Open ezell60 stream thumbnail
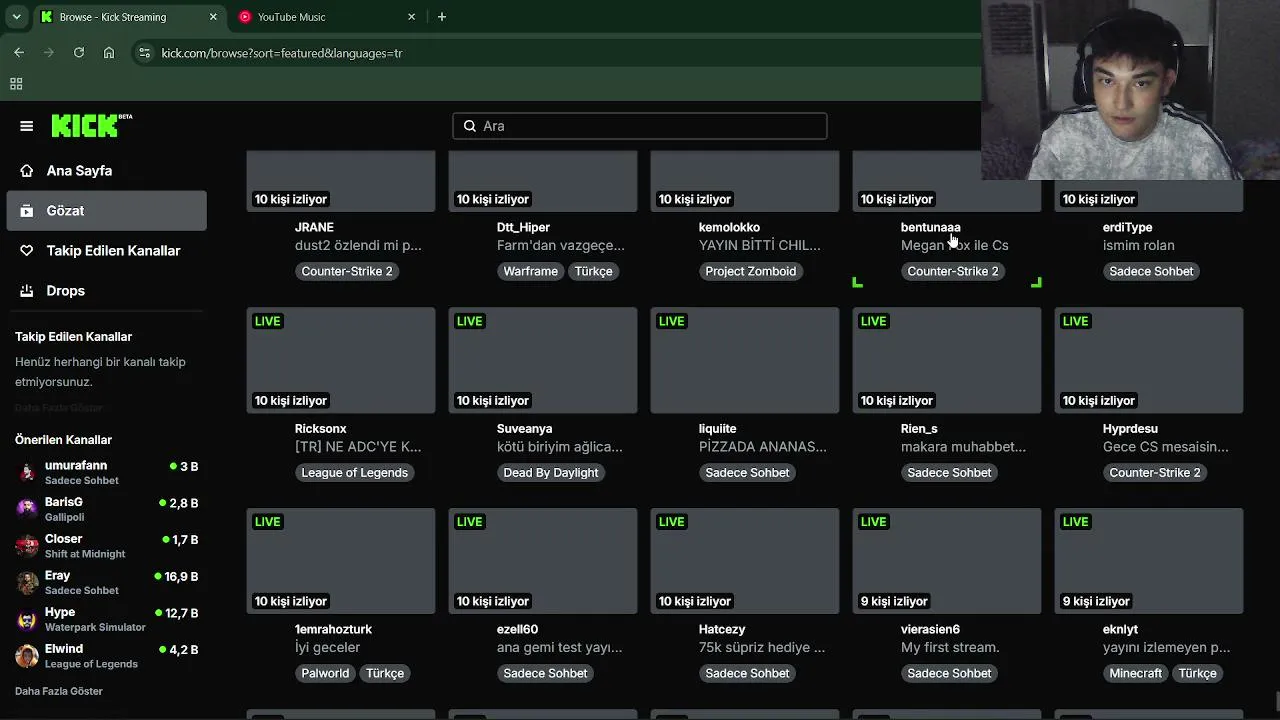Screen dimensions: 1280x720 click(x=543, y=561)
